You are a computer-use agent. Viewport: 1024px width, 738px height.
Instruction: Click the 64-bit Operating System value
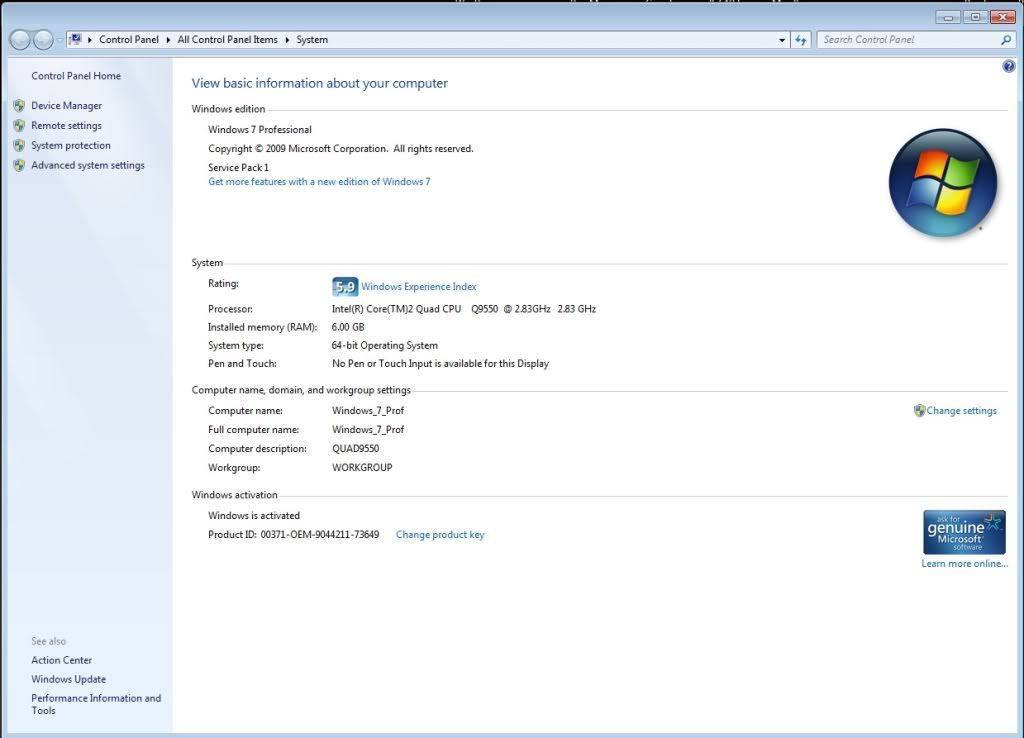[385, 345]
